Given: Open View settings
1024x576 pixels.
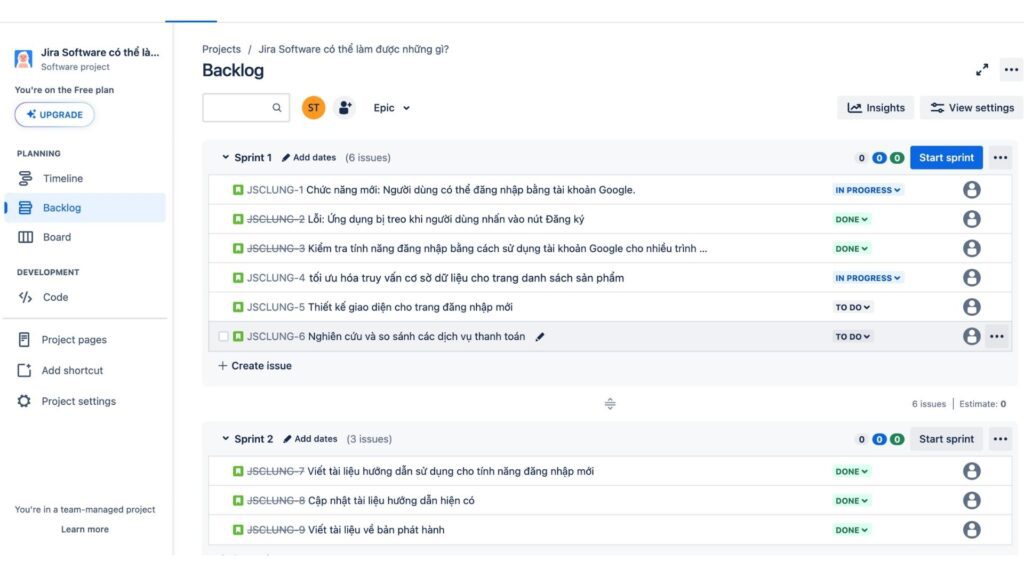Looking at the screenshot, I should pos(972,108).
